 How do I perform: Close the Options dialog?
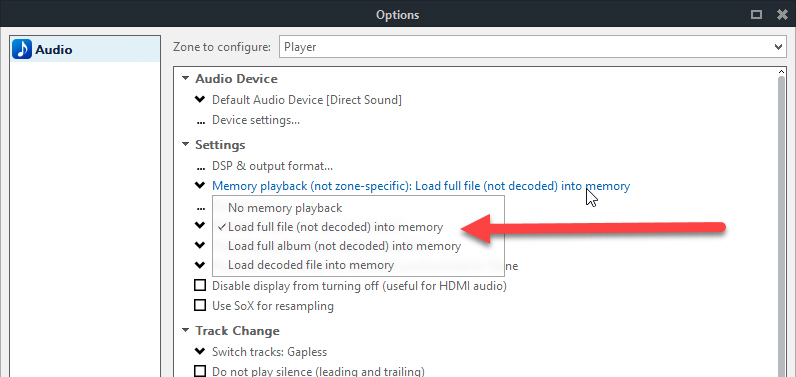pyautogui.click(x=782, y=14)
